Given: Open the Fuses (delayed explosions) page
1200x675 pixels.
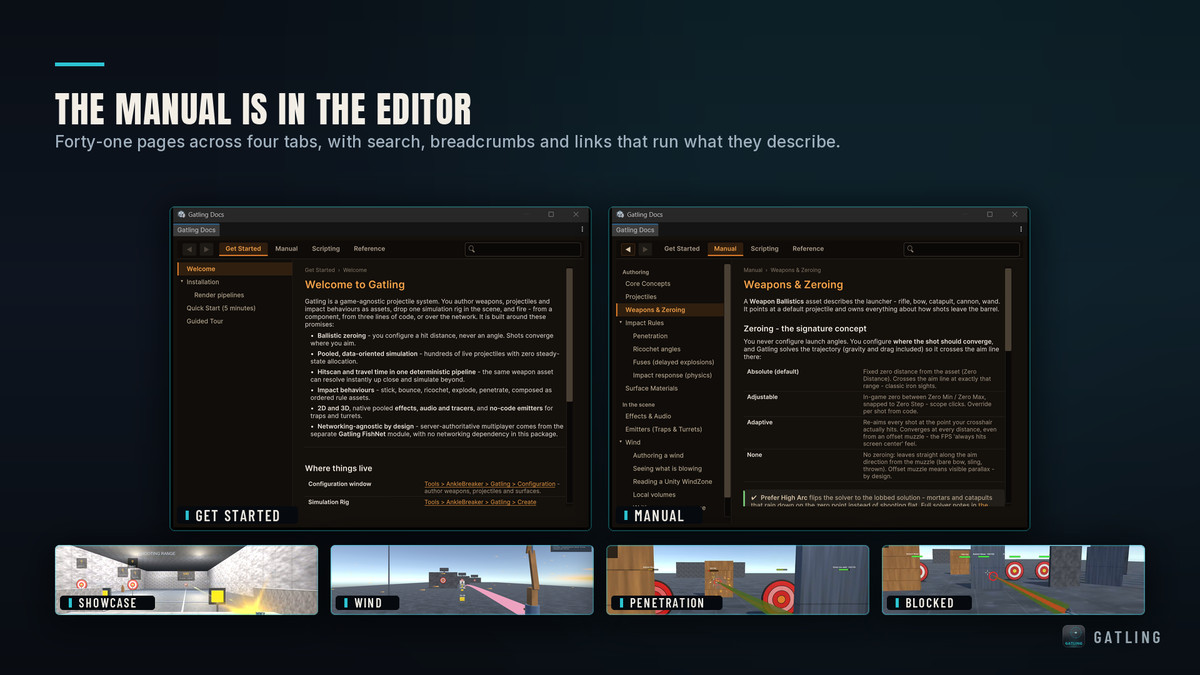Looking at the screenshot, I should pyautogui.click(x=673, y=362).
